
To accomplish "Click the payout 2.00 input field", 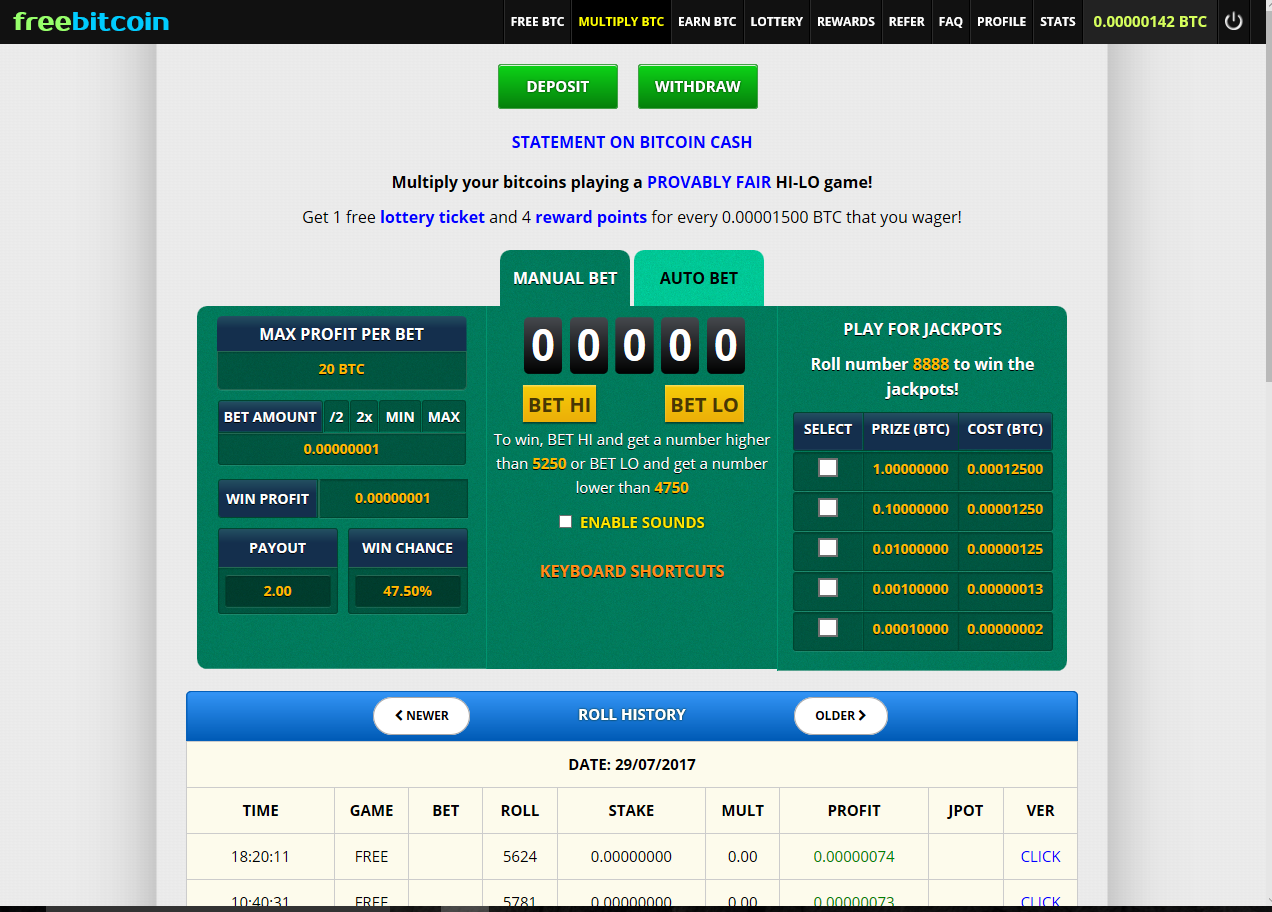I will [x=278, y=591].
